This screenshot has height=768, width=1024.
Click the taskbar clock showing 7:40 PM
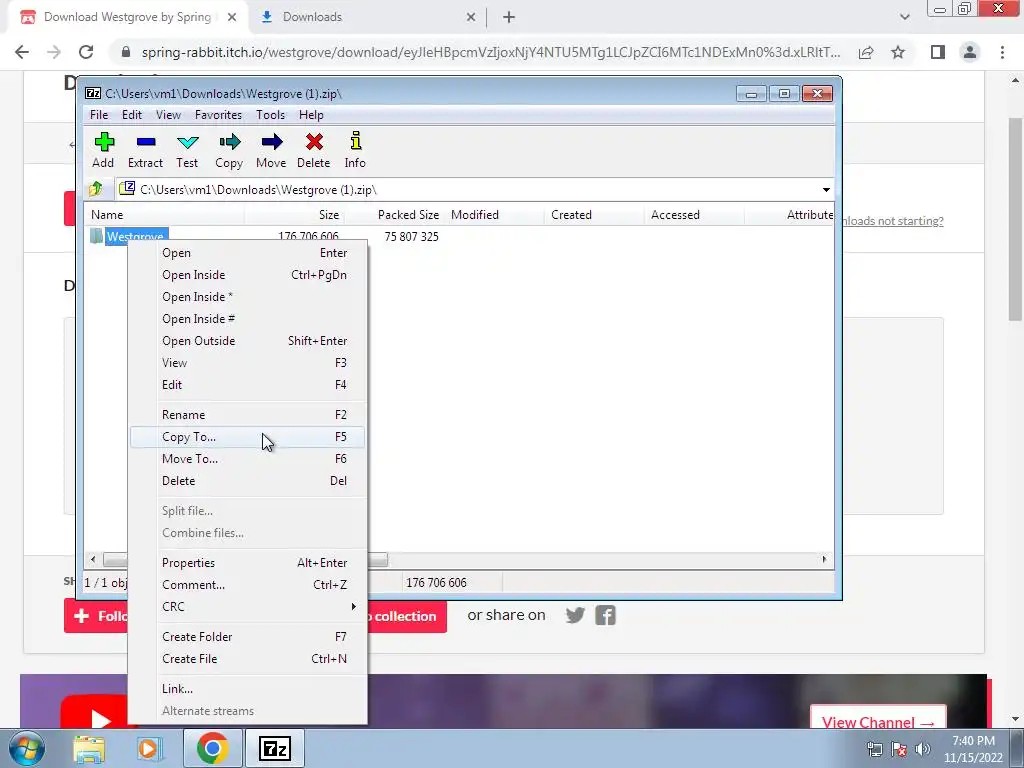click(x=973, y=749)
